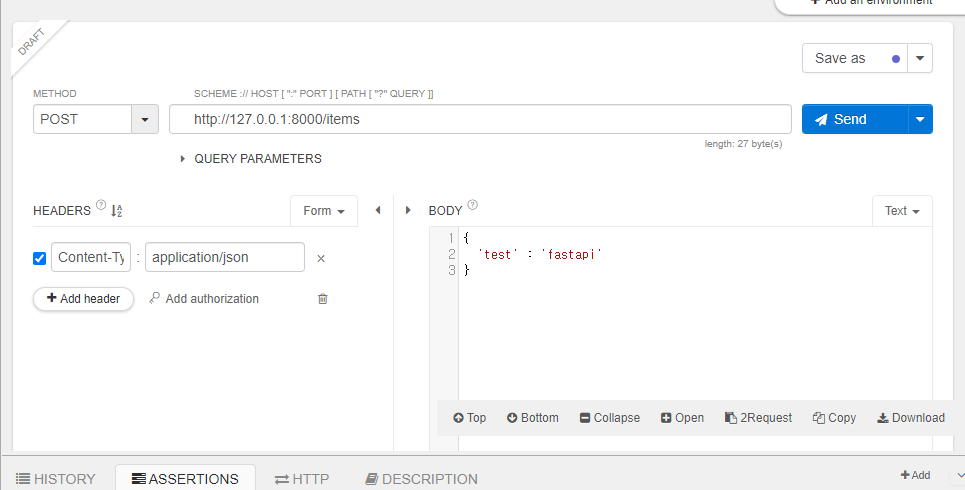
Task: Expand body panel with right arrow
Action: (408, 211)
